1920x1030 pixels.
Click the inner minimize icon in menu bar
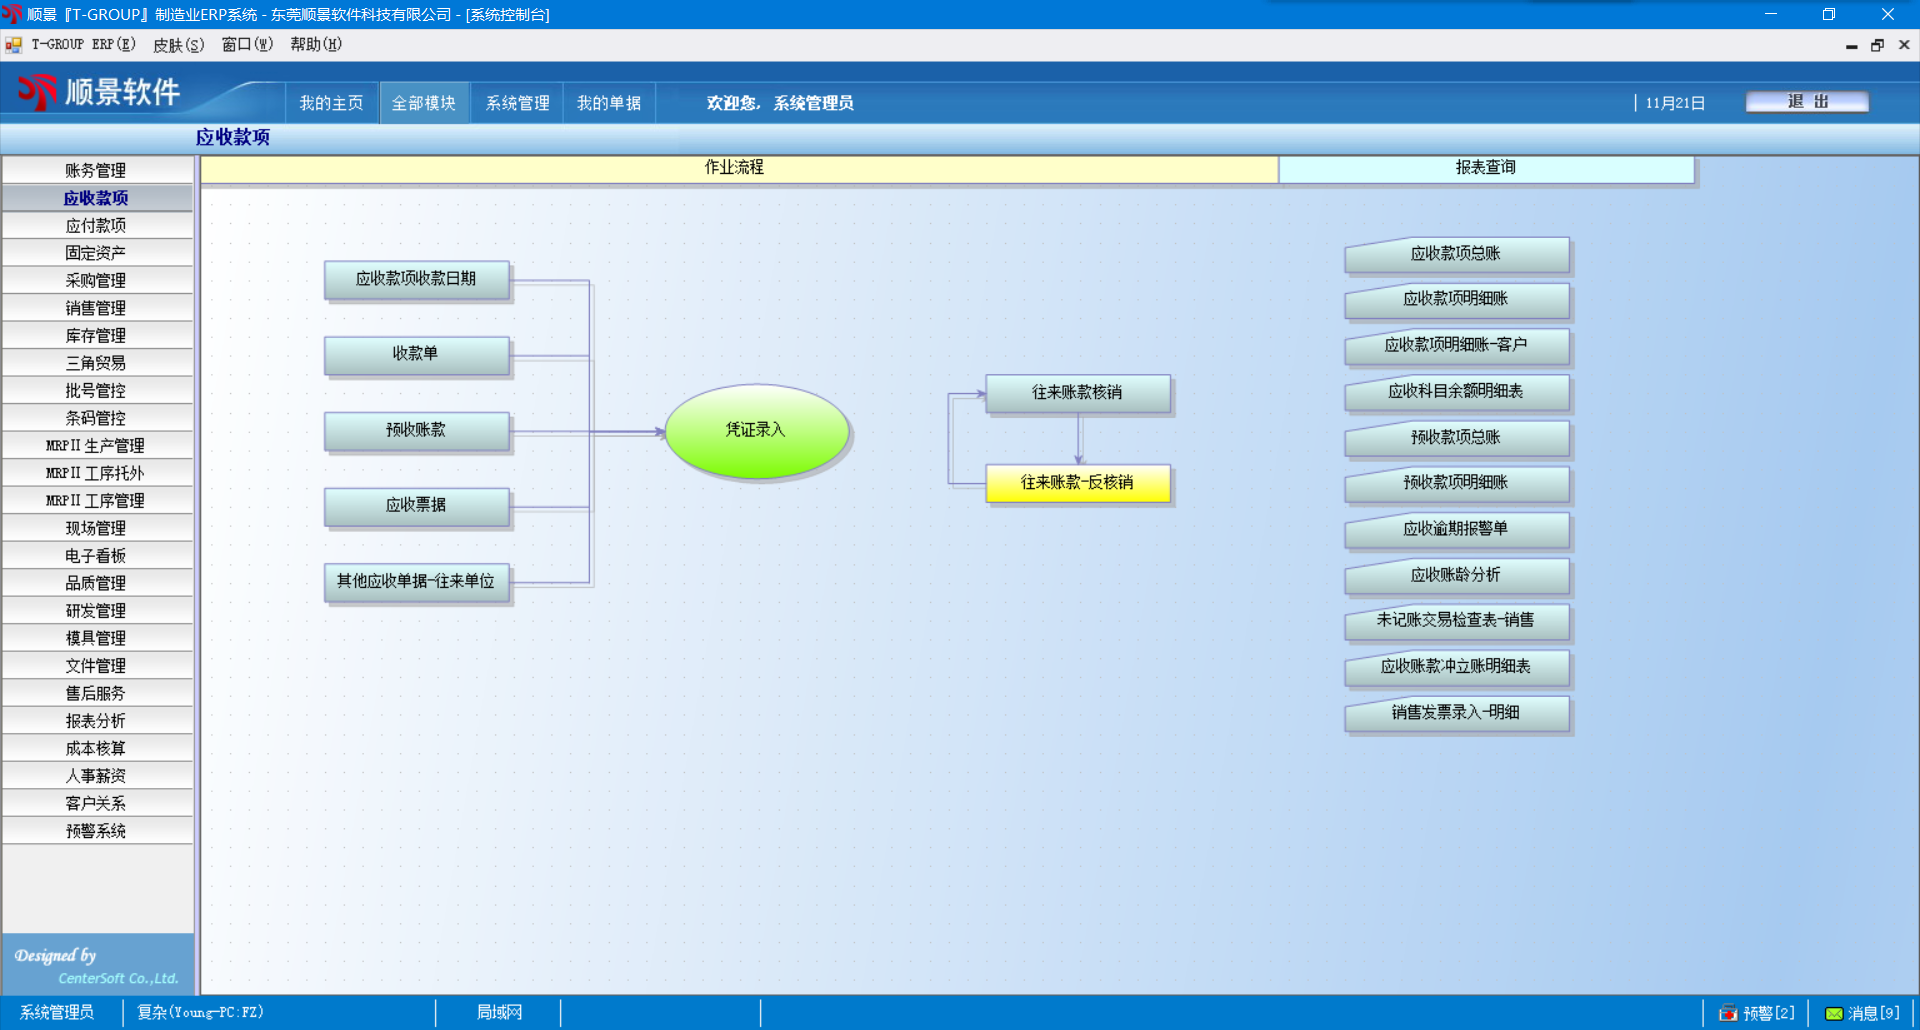1851,45
